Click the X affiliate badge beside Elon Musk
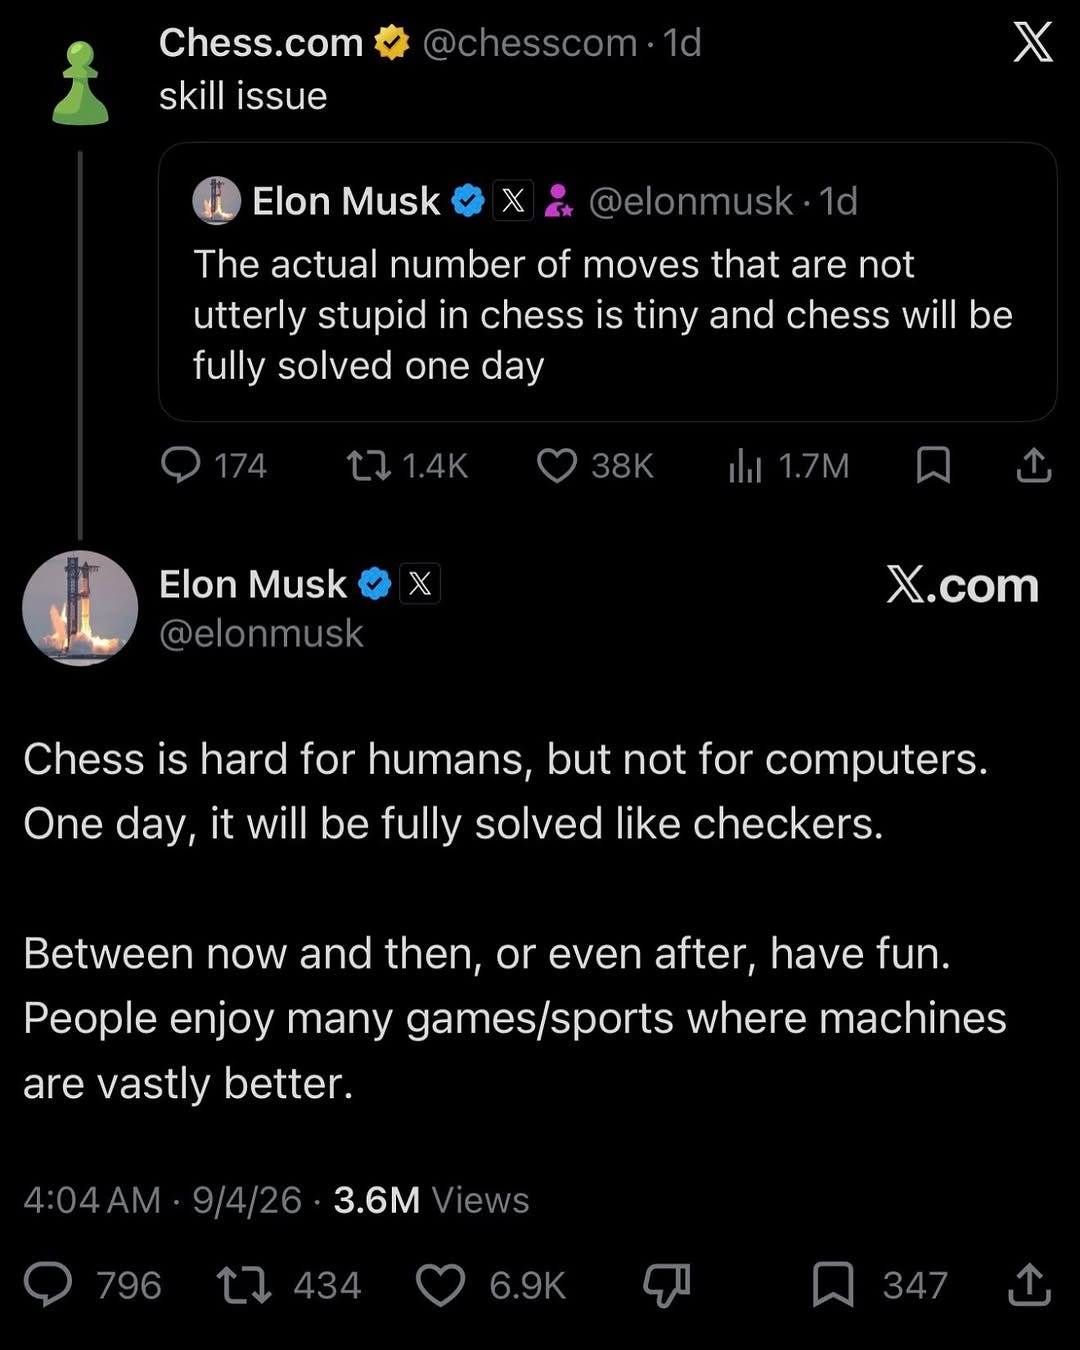 point(420,584)
